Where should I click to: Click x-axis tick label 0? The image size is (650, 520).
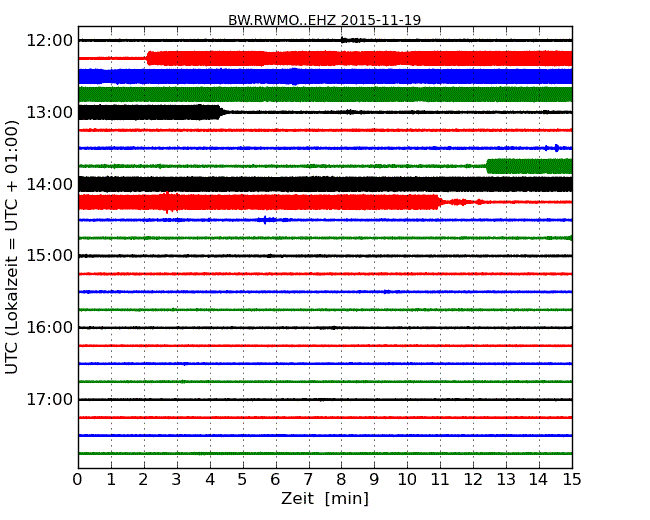[78, 479]
